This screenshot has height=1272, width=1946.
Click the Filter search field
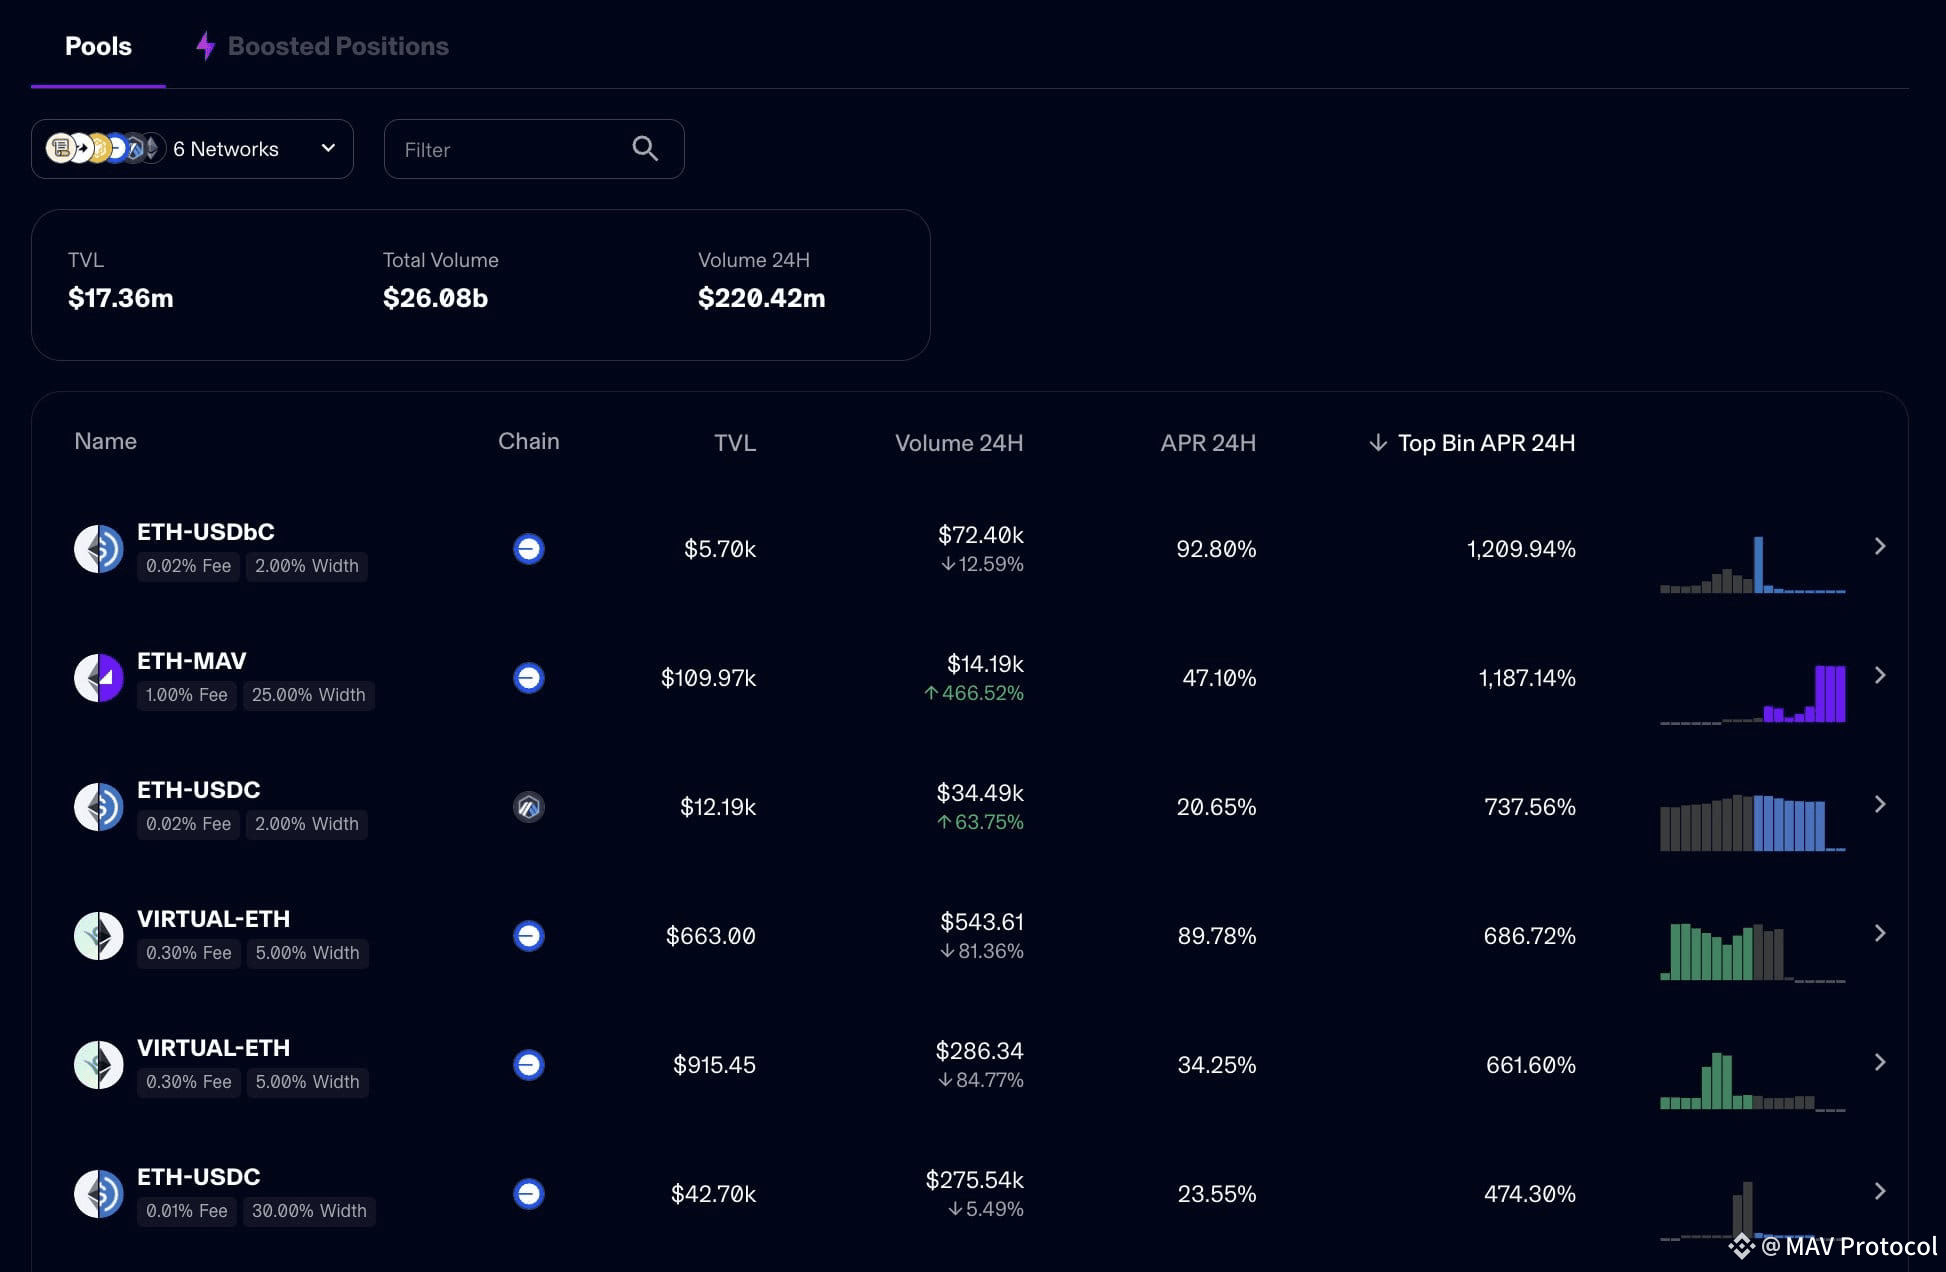[534, 149]
